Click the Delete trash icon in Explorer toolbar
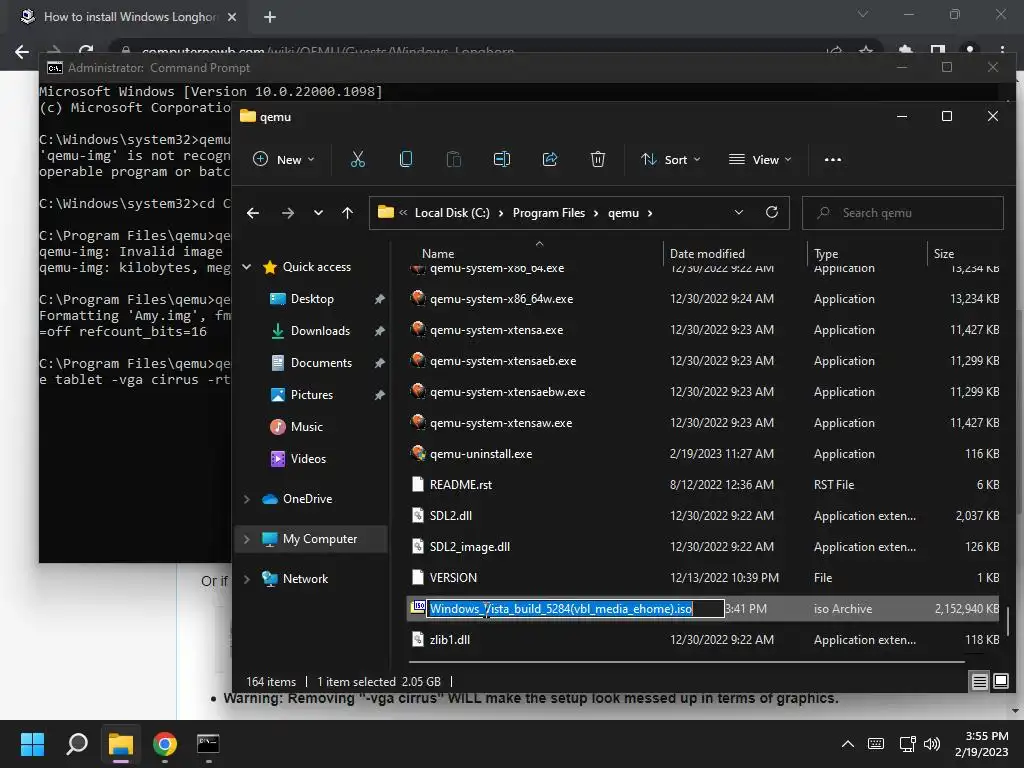This screenshot has width=1024, height=768. pyautogui.click(x=598, y=159)
